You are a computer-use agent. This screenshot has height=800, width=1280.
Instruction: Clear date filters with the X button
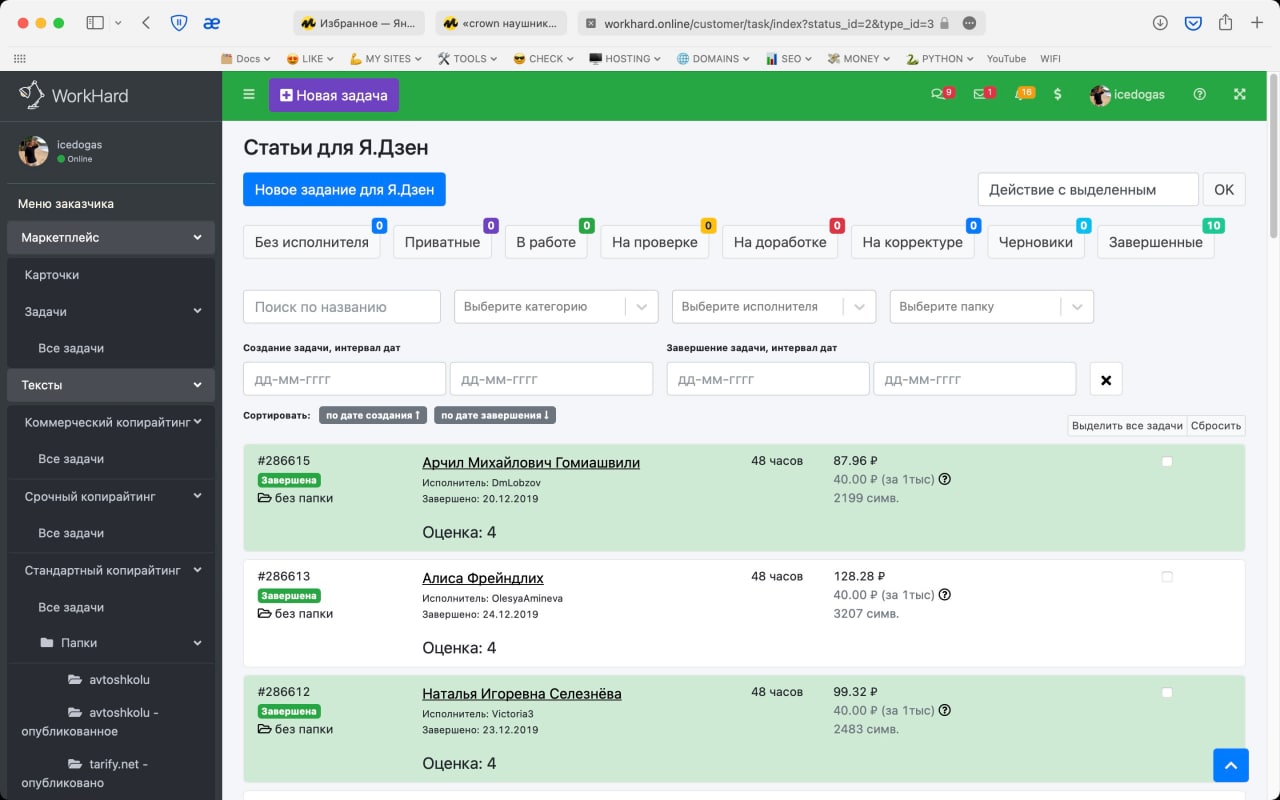(x=1106, y=380)
